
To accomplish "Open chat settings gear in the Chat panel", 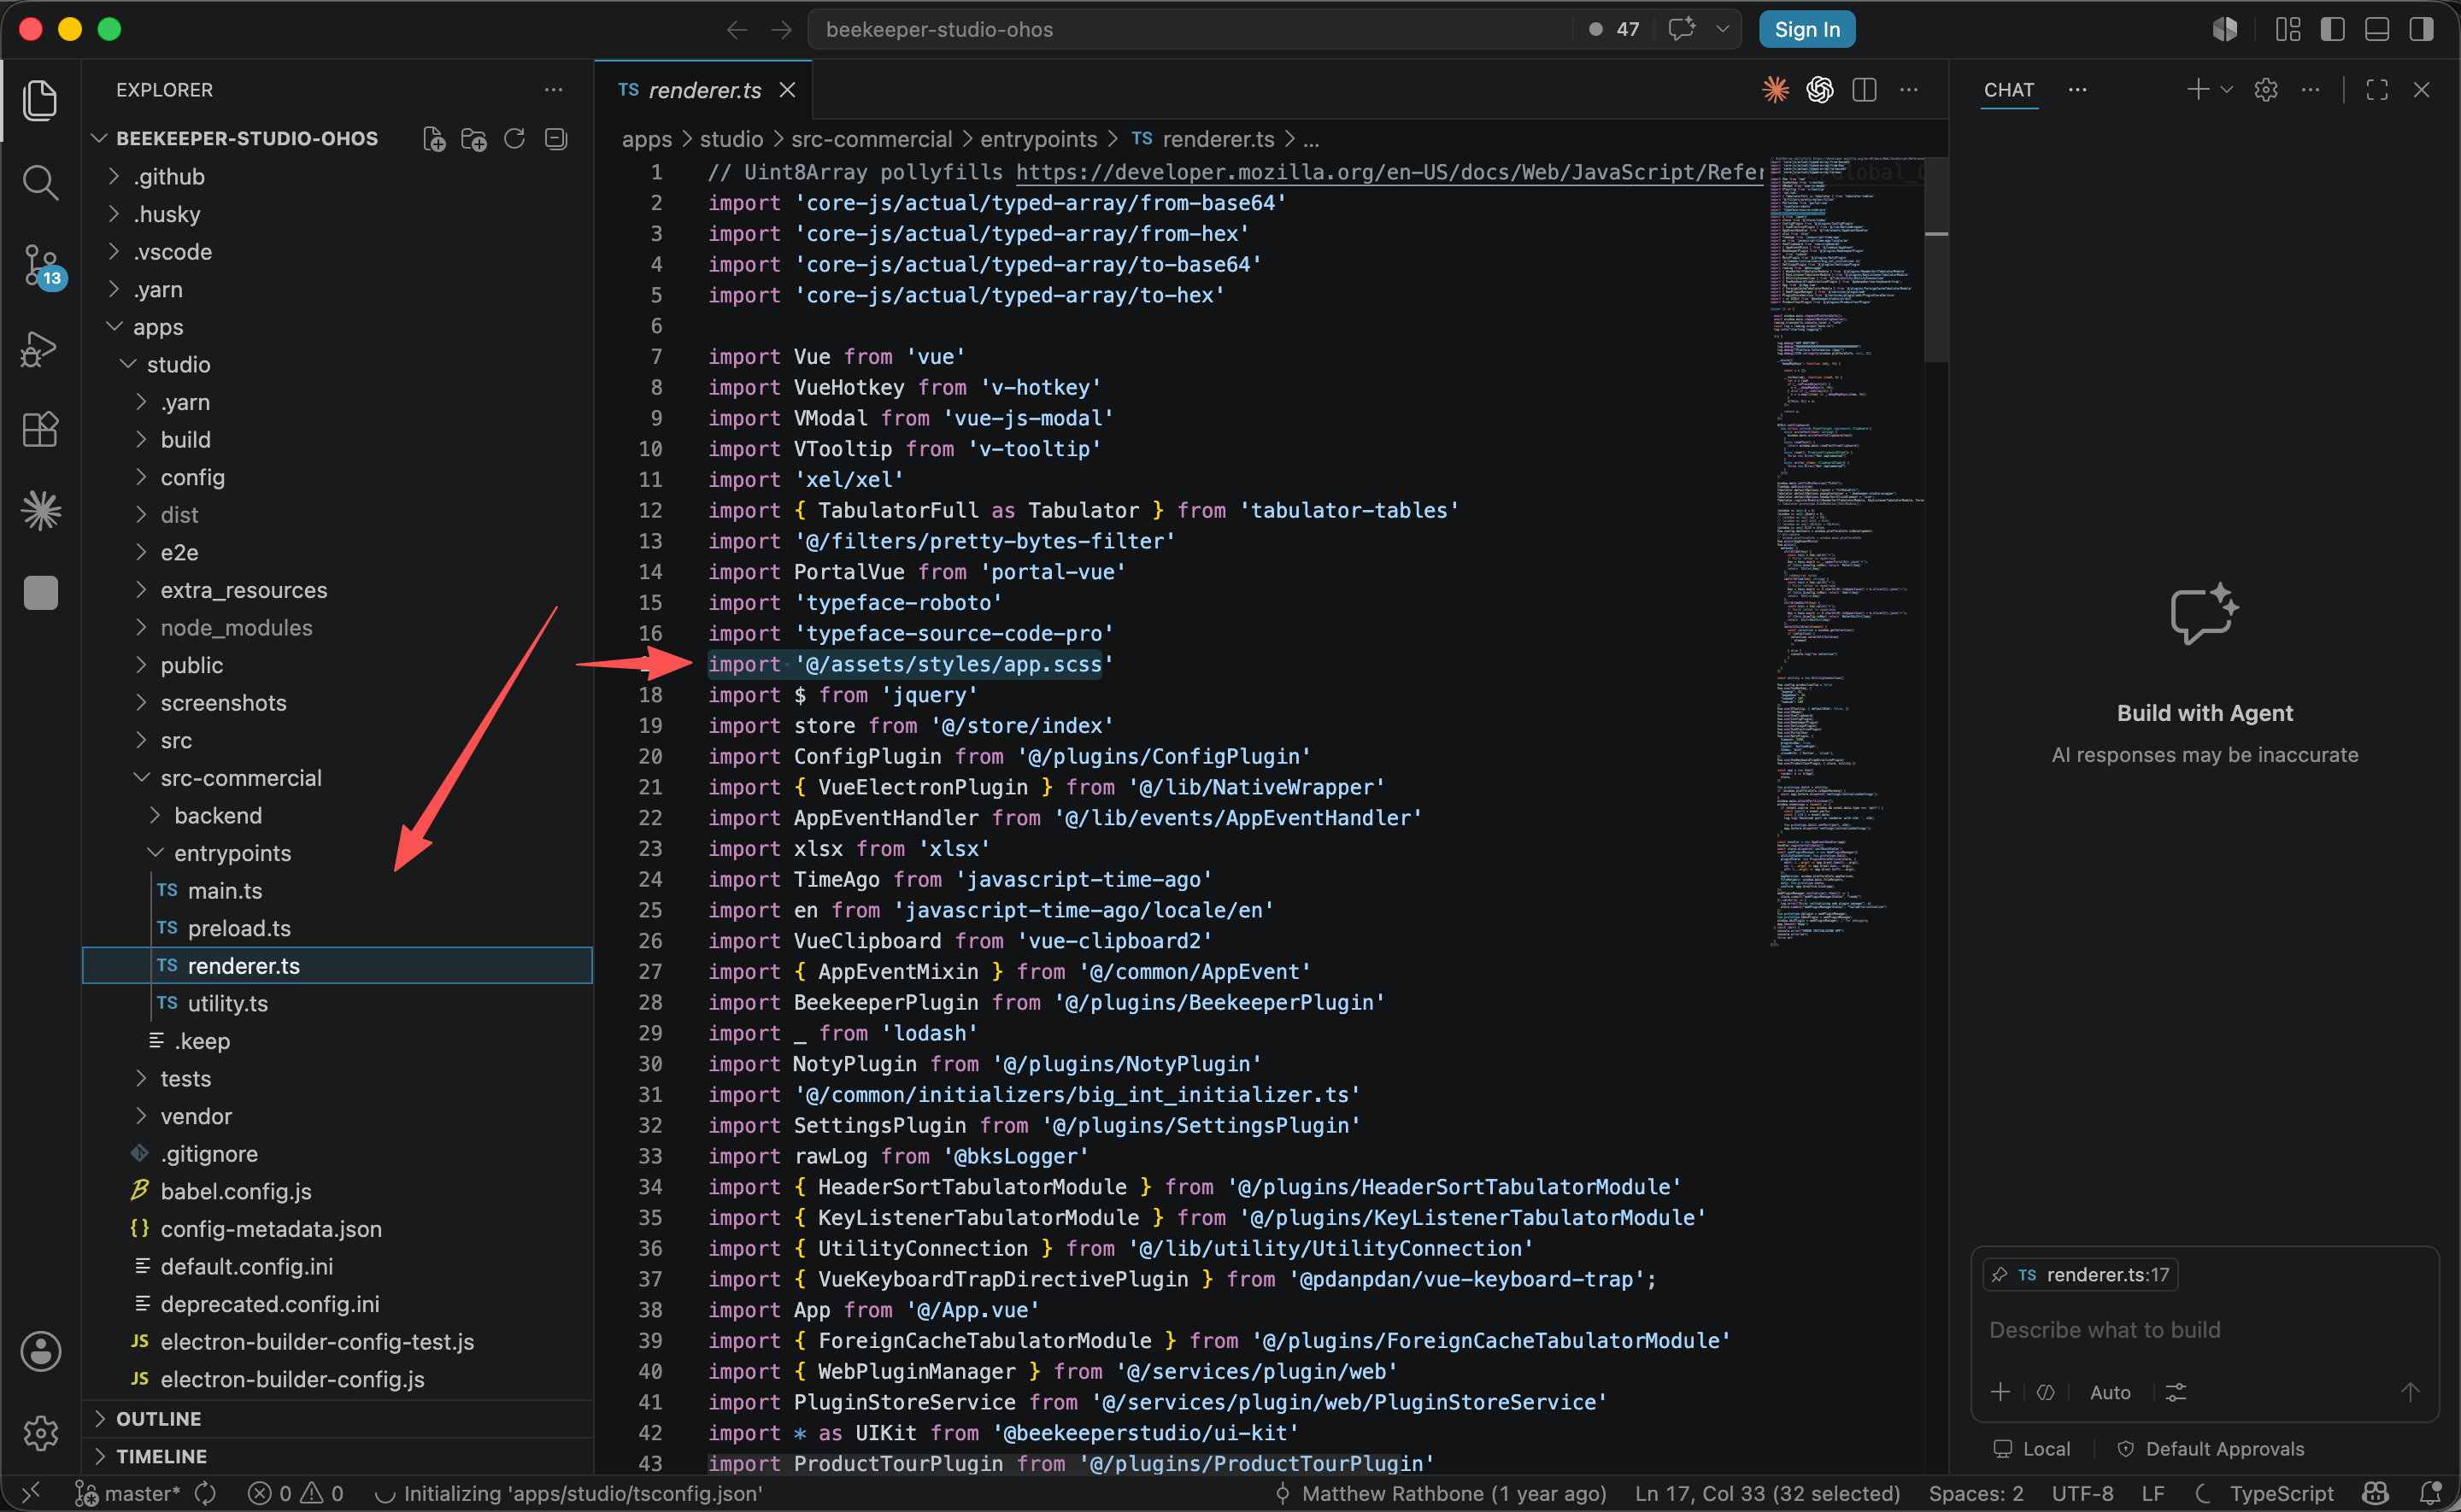I will click(2266, 90).
